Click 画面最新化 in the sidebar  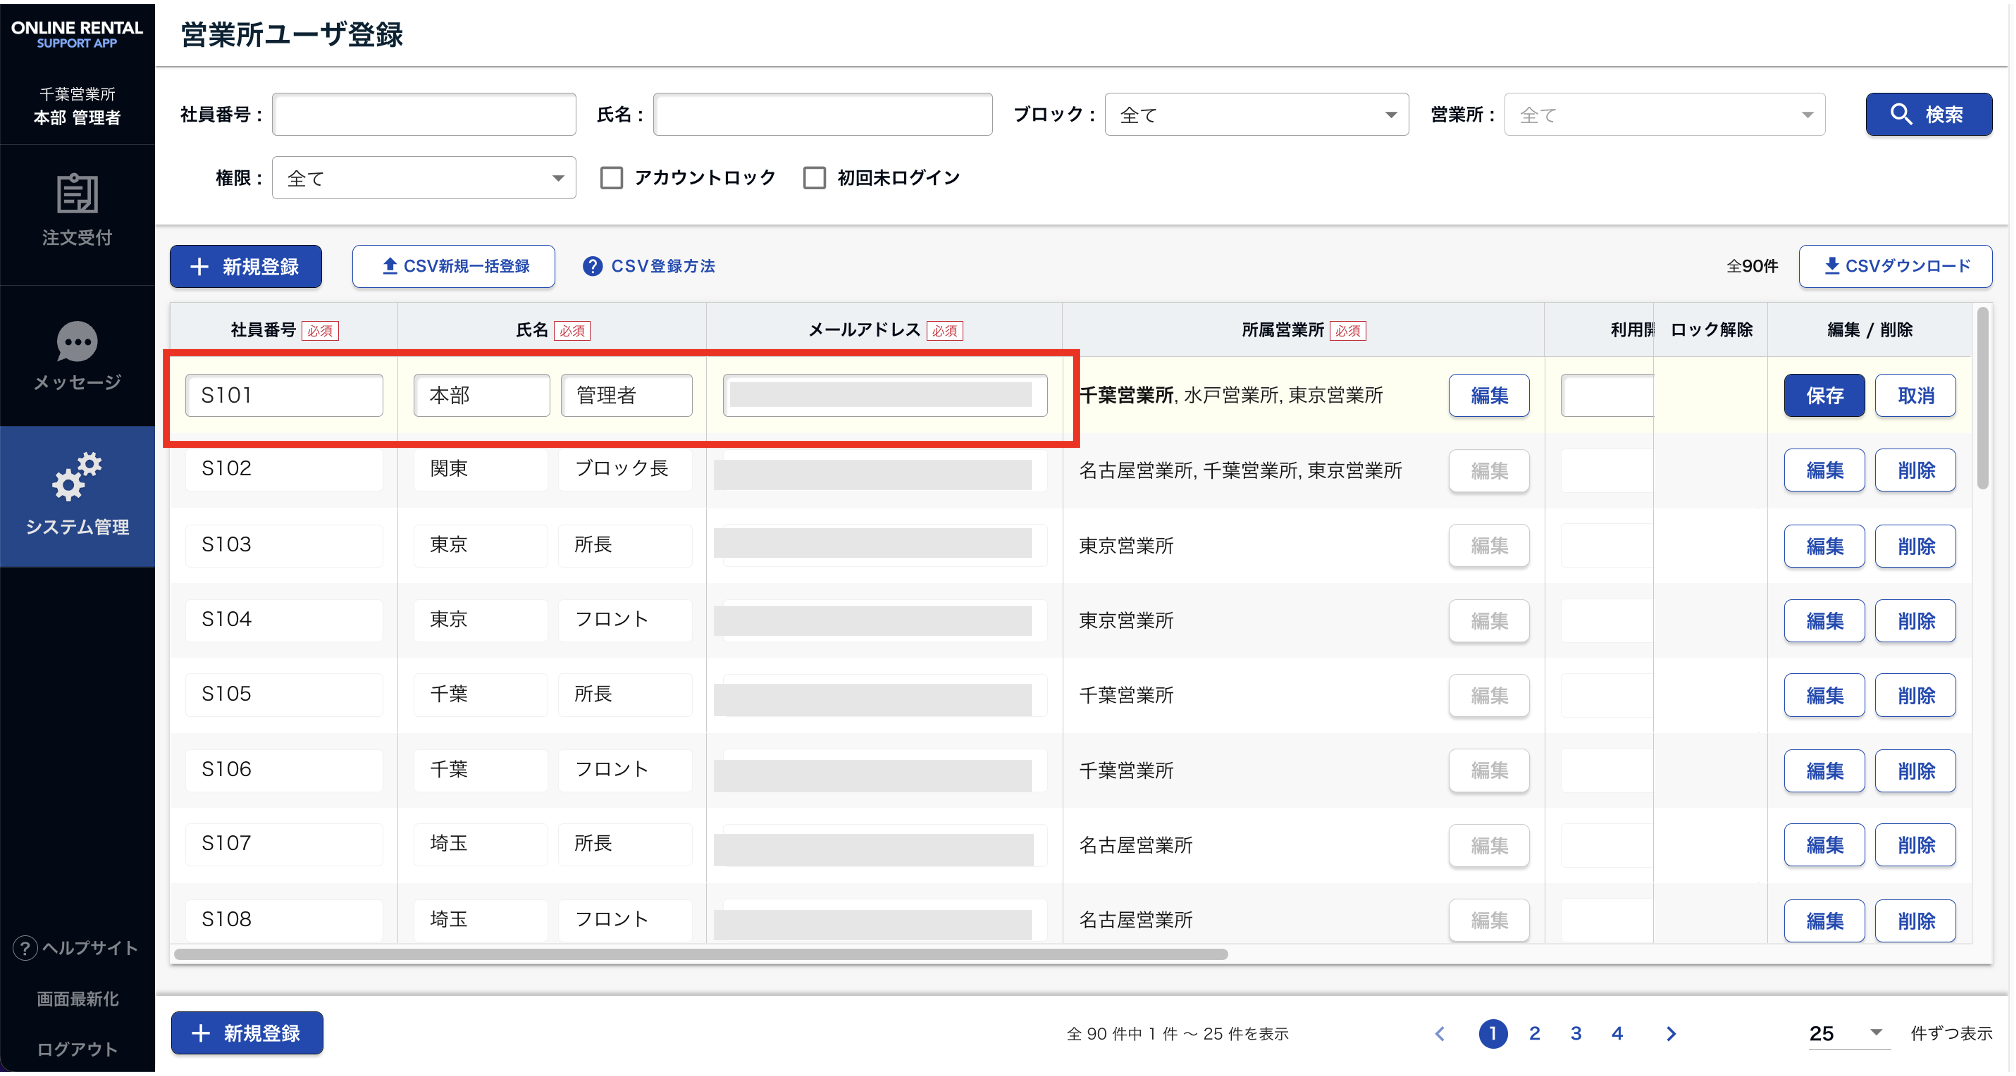(x=77, y=999)
